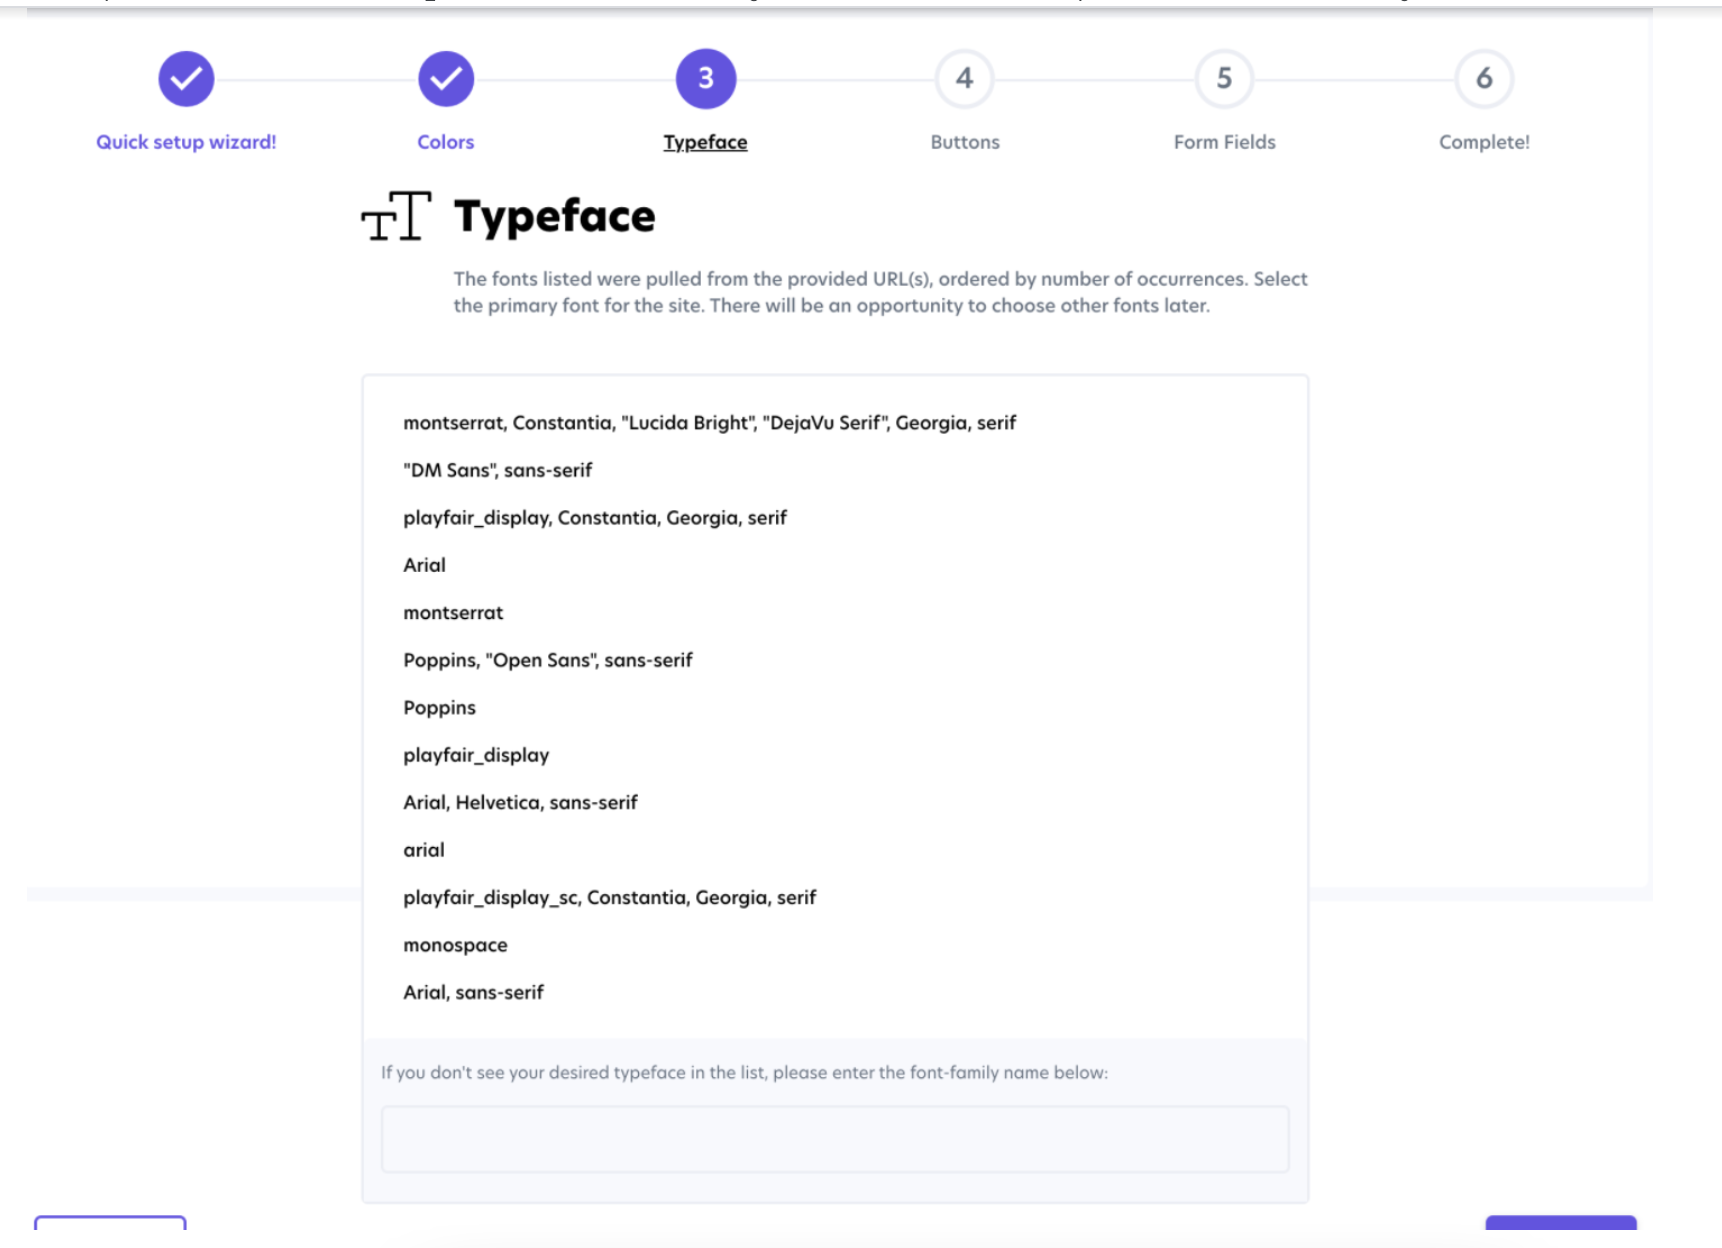Select the plain Arial font option
This screenshot has height=1248, width=1722.
[425, 565]
